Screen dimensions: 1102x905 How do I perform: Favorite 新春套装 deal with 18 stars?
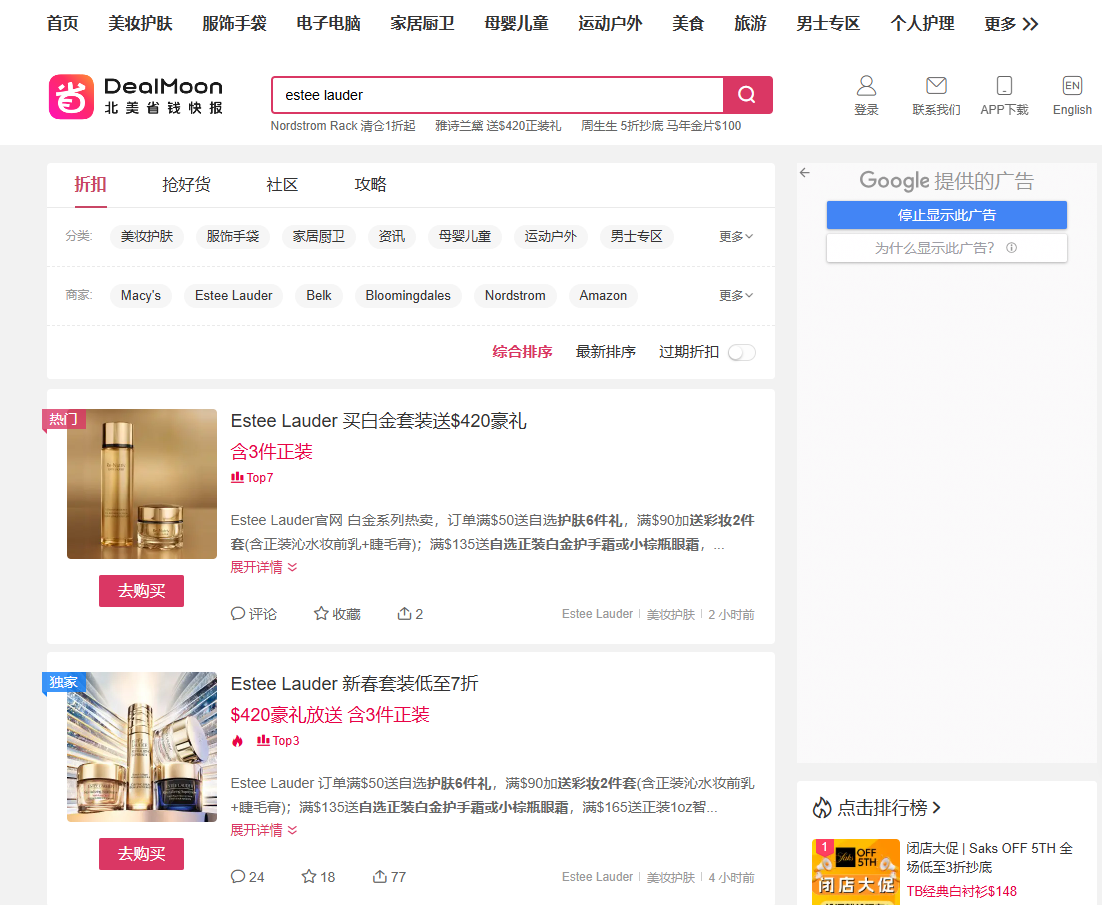coord(318,876)
